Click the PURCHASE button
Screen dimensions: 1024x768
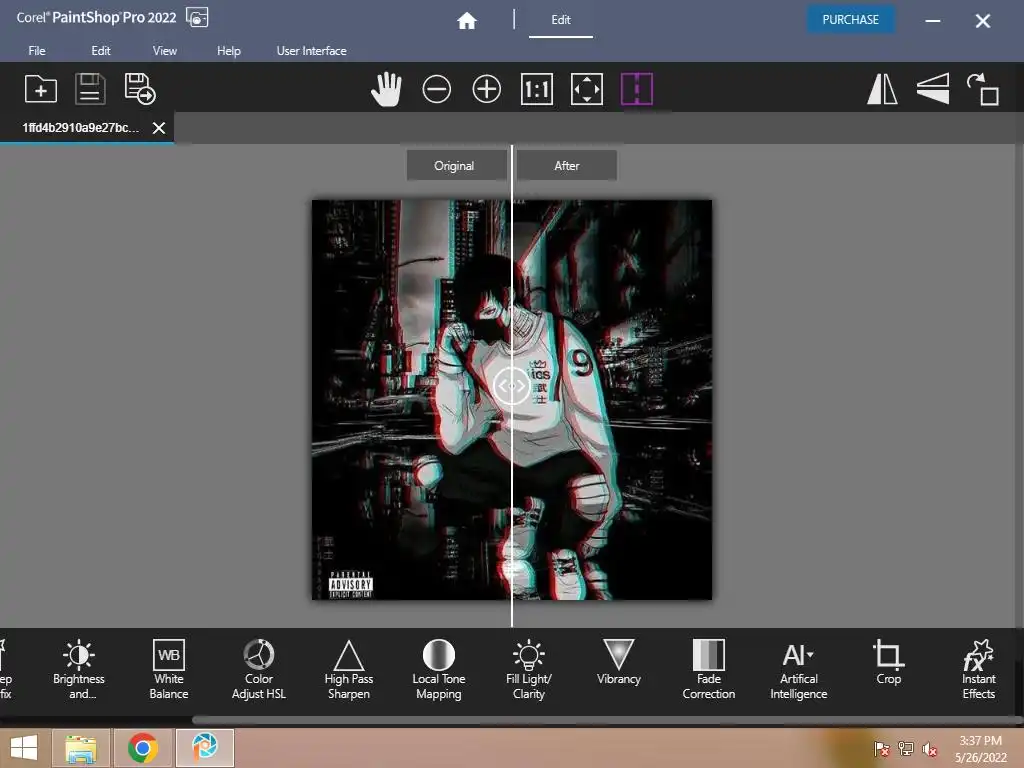pyautogui.click(x=850, y=20)
